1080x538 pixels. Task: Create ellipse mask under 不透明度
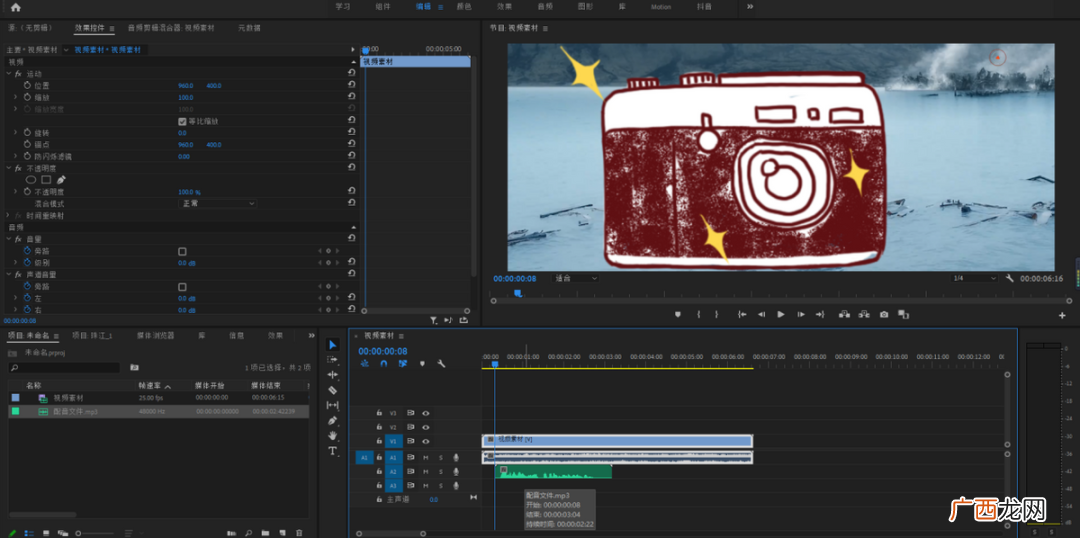tap(31, 180)
